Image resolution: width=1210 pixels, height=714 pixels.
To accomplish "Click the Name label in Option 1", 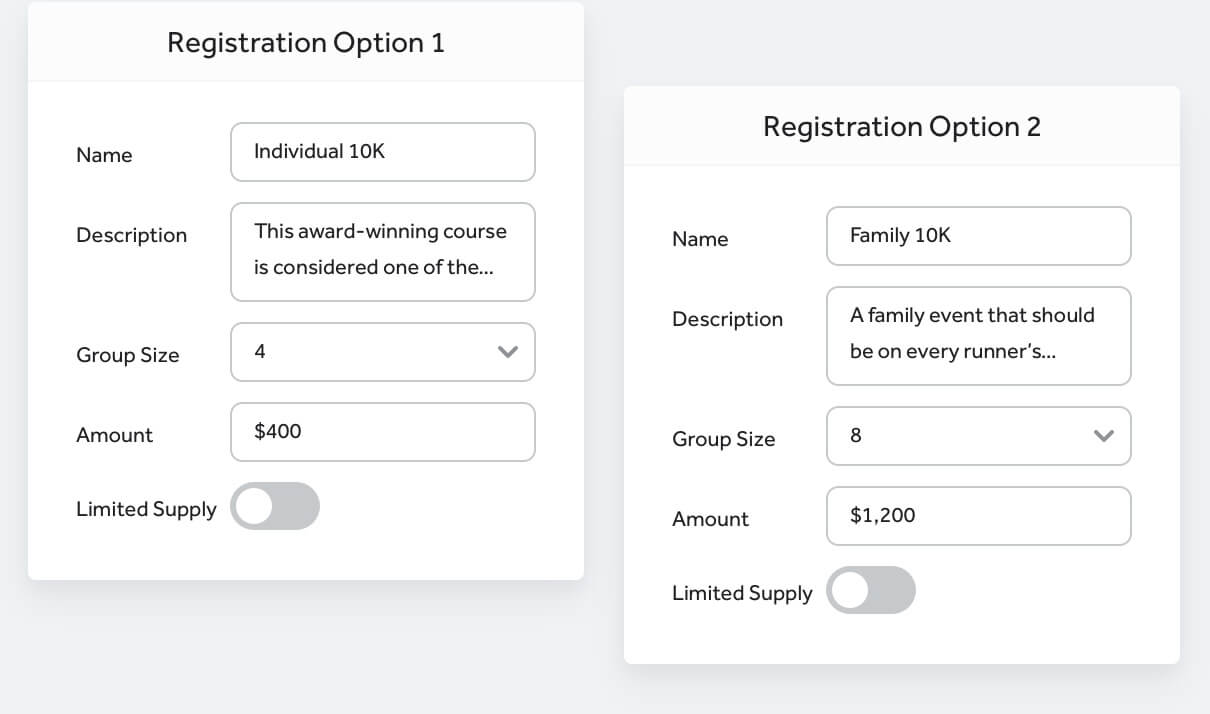I will (104, 155).
